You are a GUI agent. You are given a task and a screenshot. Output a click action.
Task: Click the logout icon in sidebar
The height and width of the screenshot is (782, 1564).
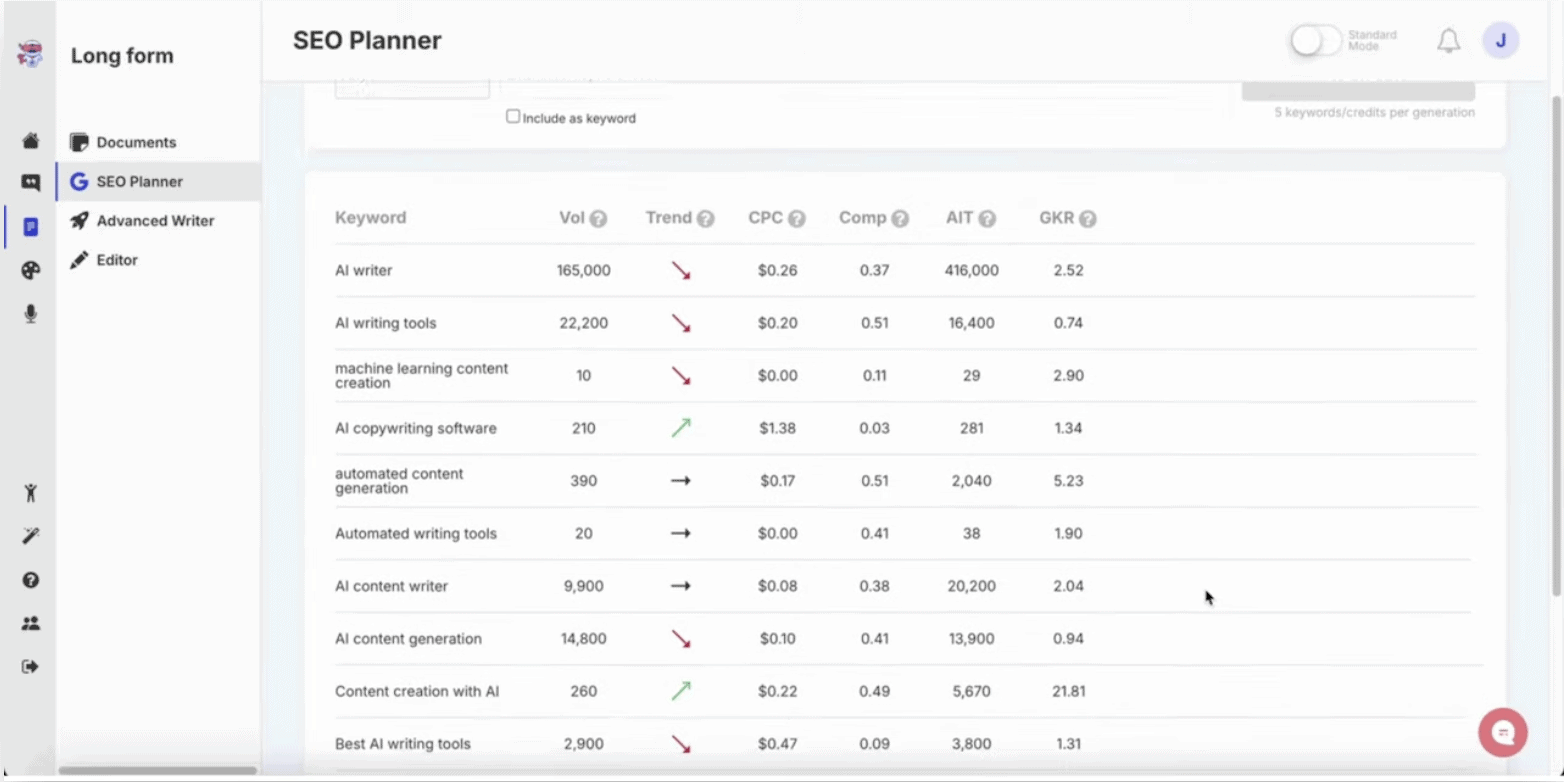[31, 667]
